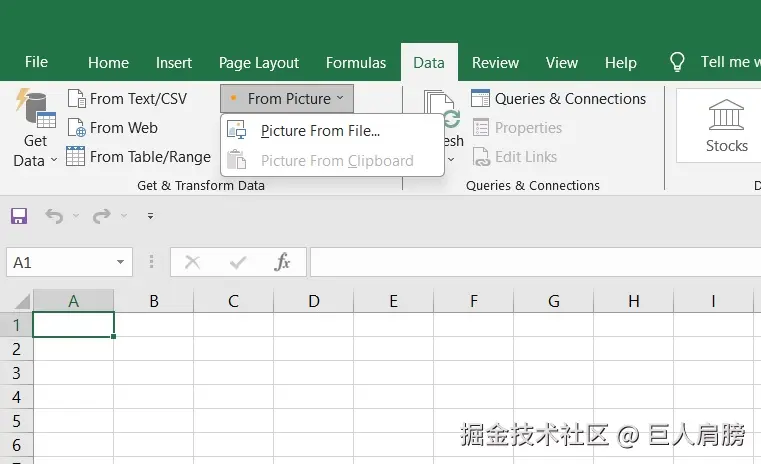The height and width of the screenshot is (464, 761).
Task: Open the Page Layout tab
Action: [259, 62]
